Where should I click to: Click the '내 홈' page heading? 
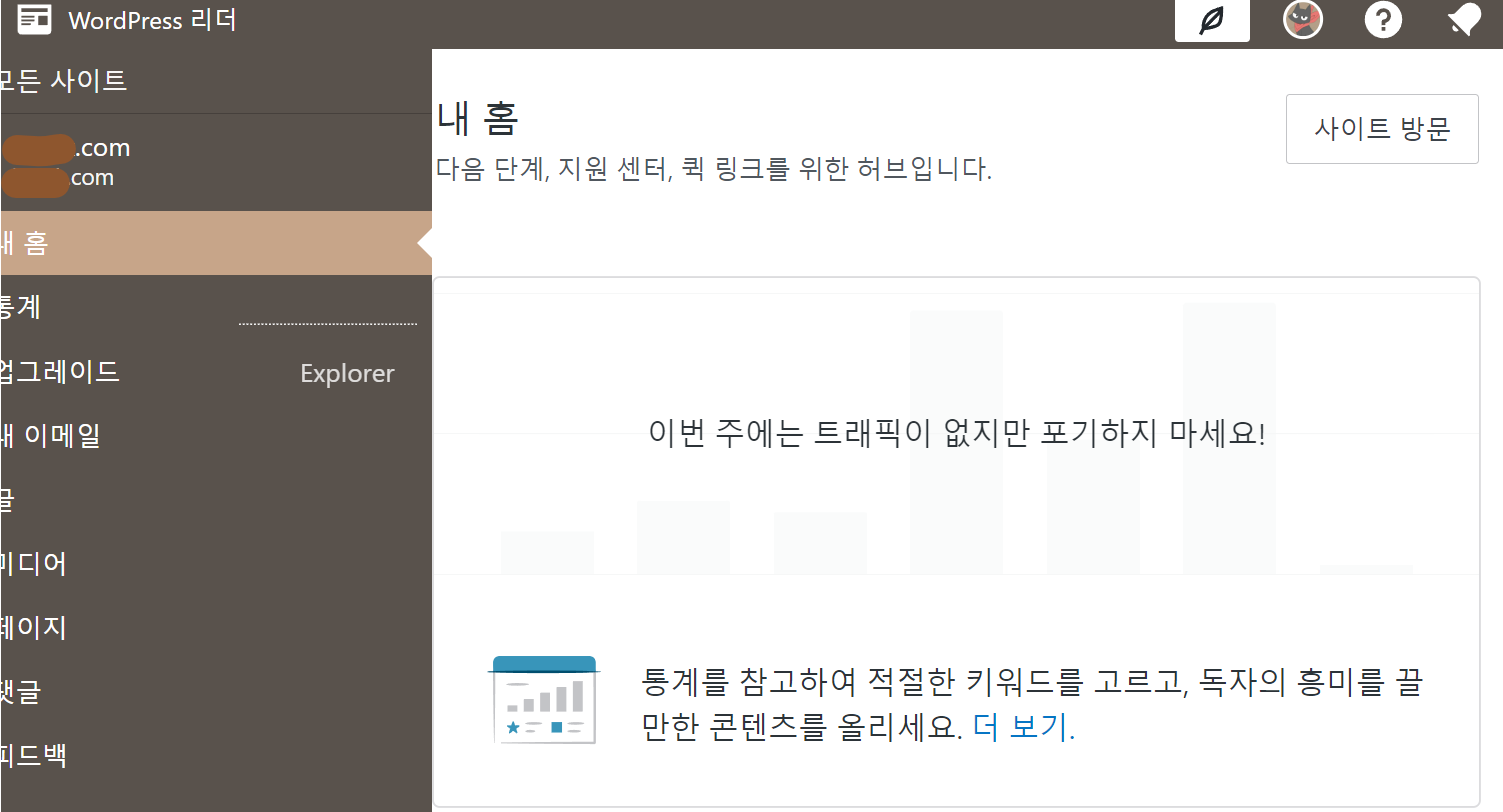tap(477, 120)
